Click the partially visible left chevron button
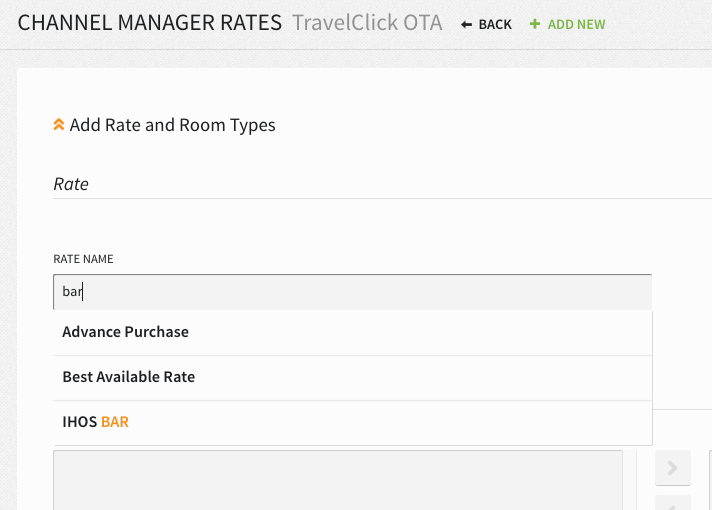This screenshot has height=510, width=712. [x=672, y=503]
